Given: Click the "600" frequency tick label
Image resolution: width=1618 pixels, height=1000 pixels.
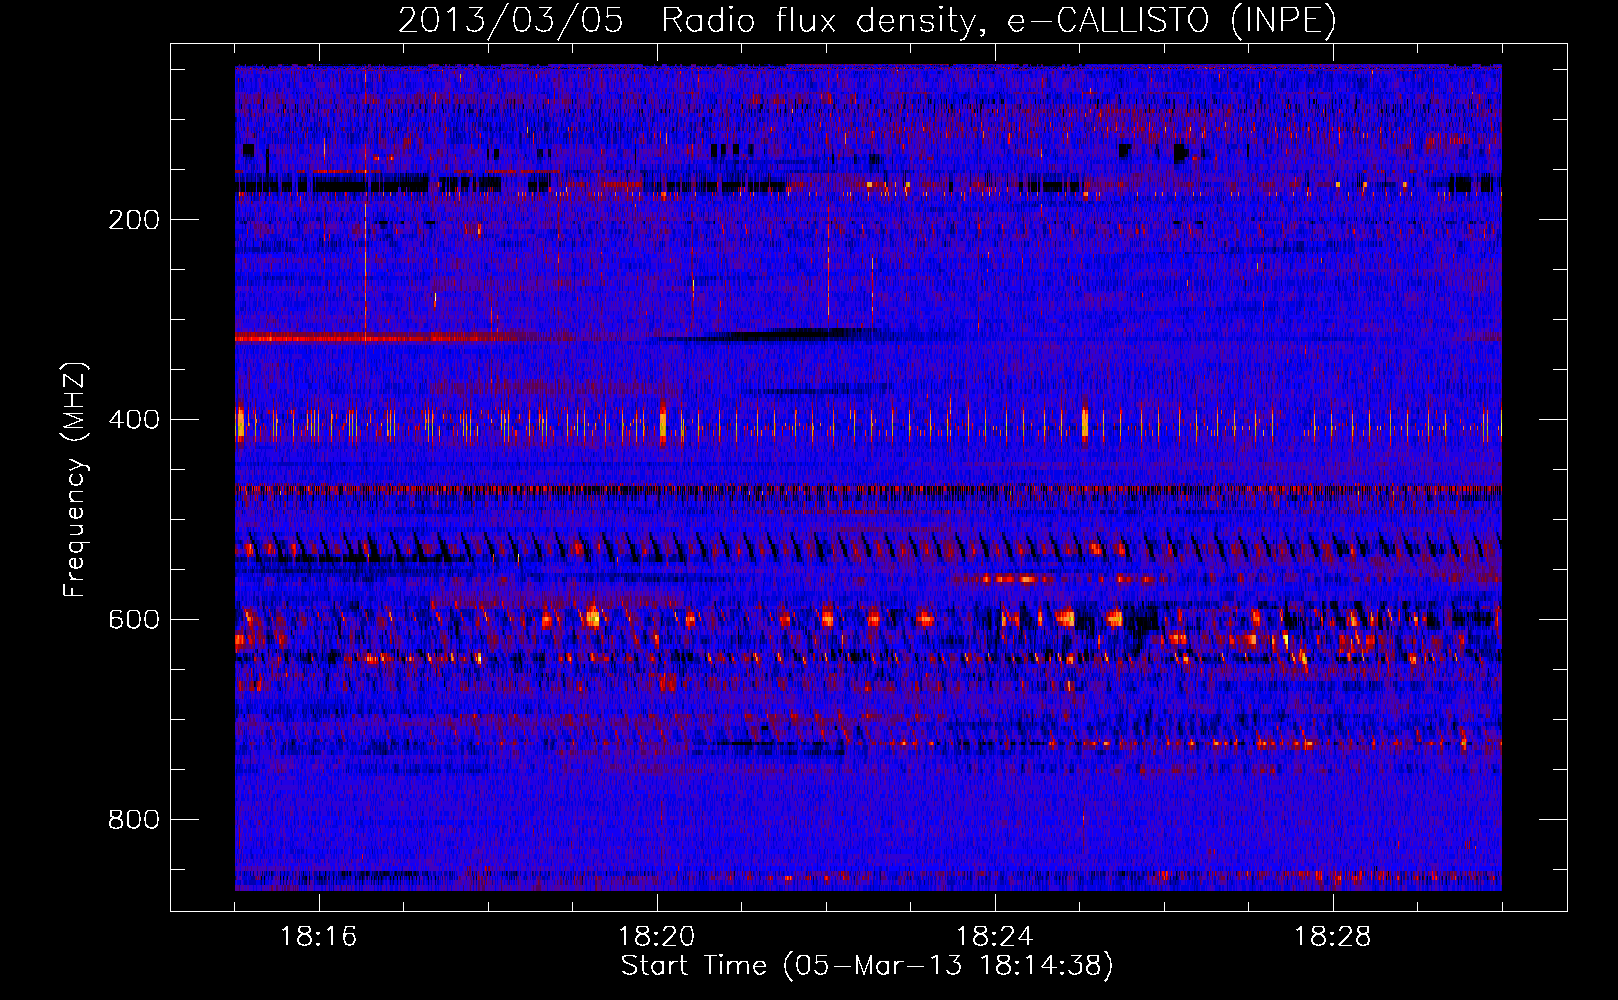Looking at the screenshot, I should [x=134, y=620].
